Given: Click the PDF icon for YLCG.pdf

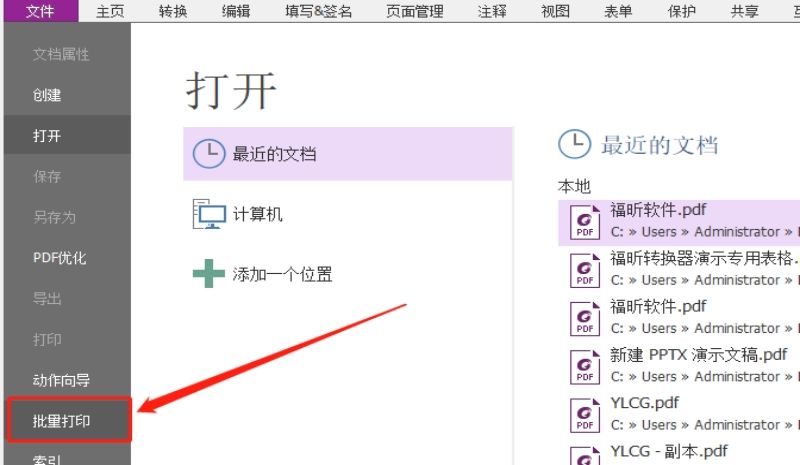Looking at the screenshot, I should tap(585, 415).
